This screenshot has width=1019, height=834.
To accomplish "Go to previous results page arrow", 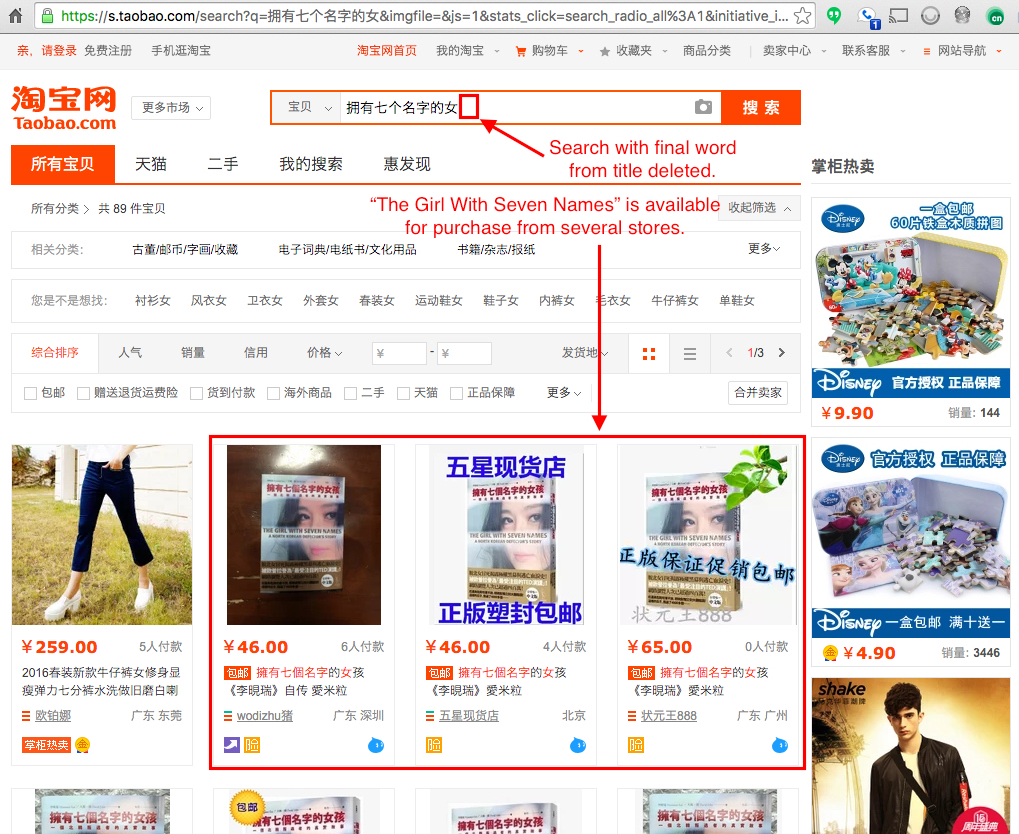I will (x=729, y=352).
